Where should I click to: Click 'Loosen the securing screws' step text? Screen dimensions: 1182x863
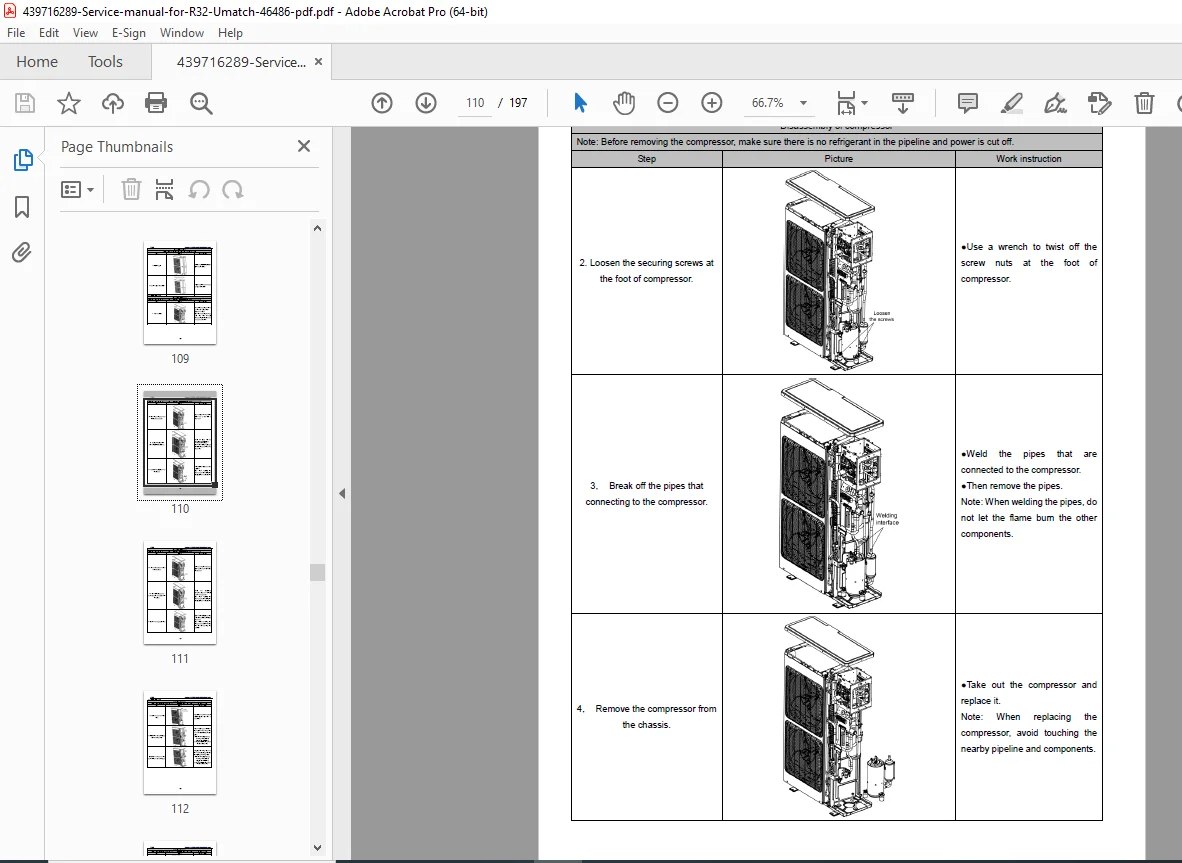[647, 271]
